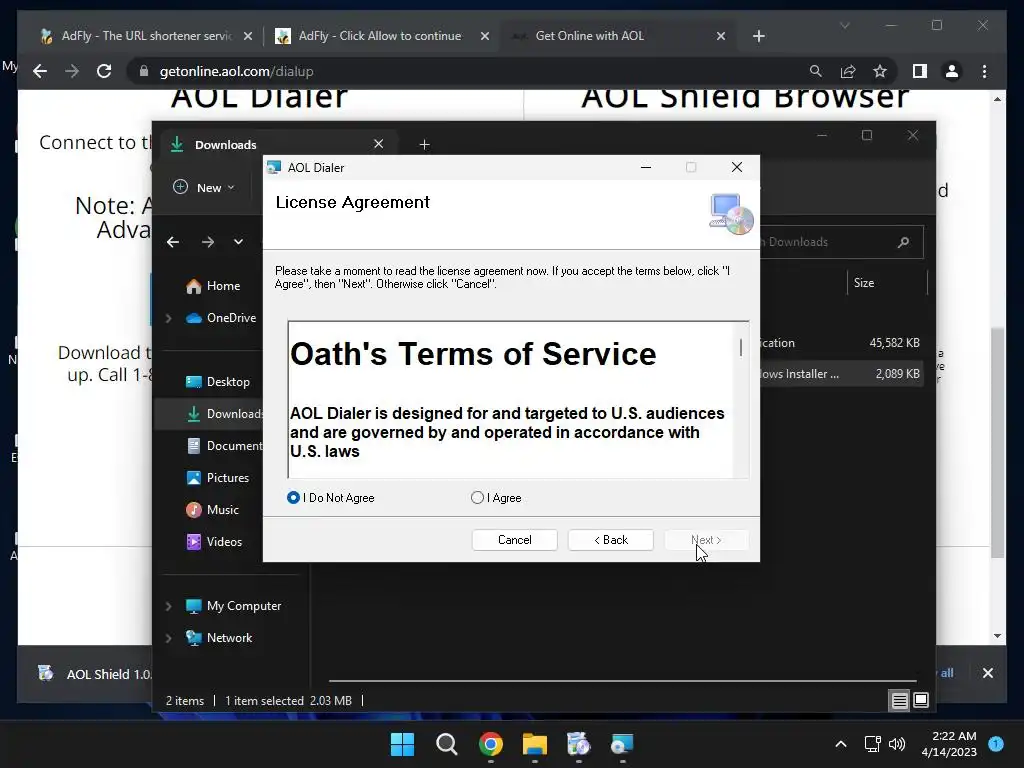This screenshot has height=768, width=1024.
Task: Show hidden system tray icons
Action: point(841,744)
